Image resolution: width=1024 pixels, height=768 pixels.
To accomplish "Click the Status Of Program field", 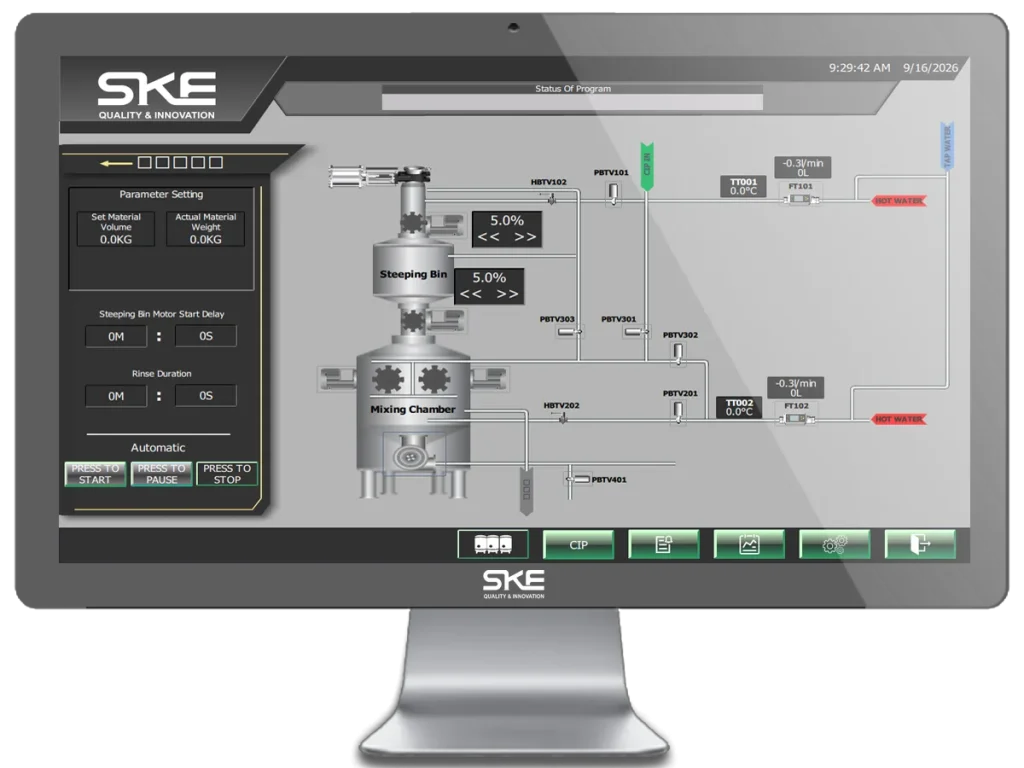I will [x=572, y=102].
